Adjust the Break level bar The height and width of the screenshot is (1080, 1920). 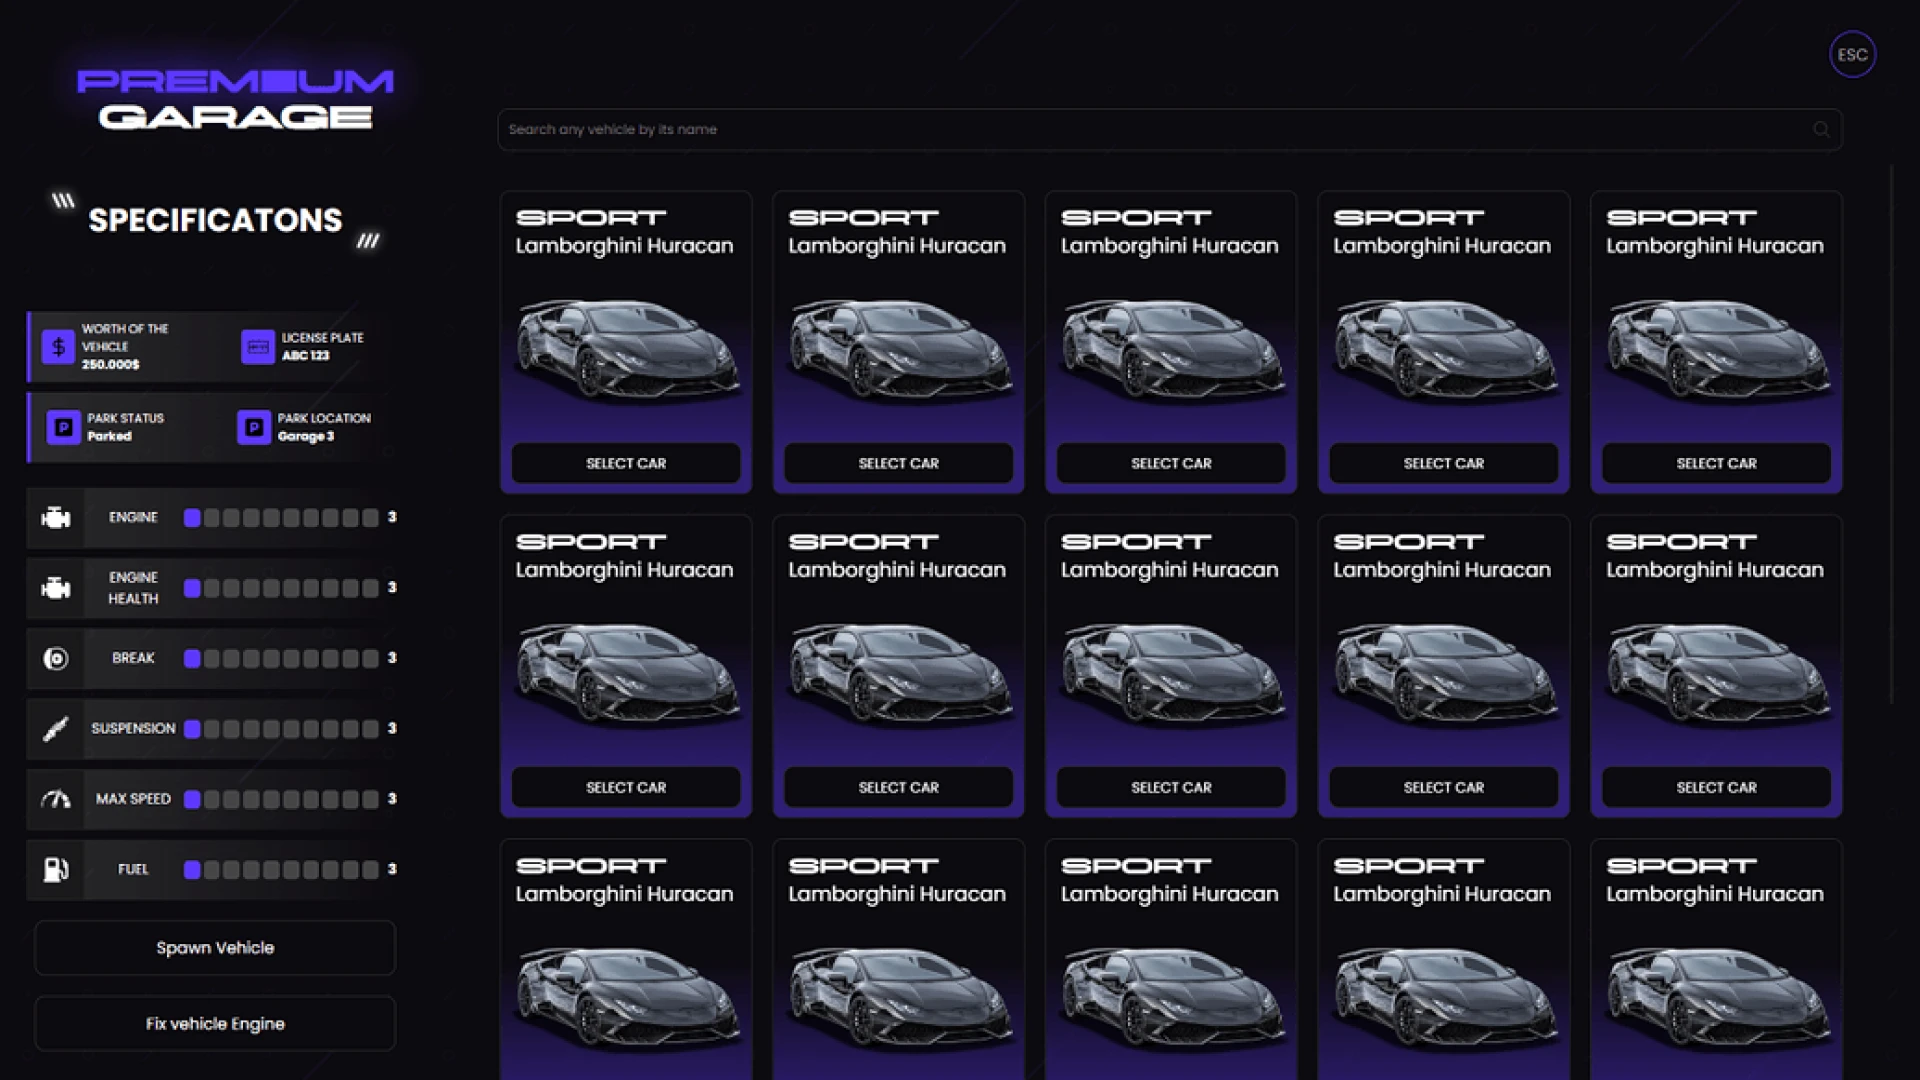pyautogui.click(x=281, y=658)
